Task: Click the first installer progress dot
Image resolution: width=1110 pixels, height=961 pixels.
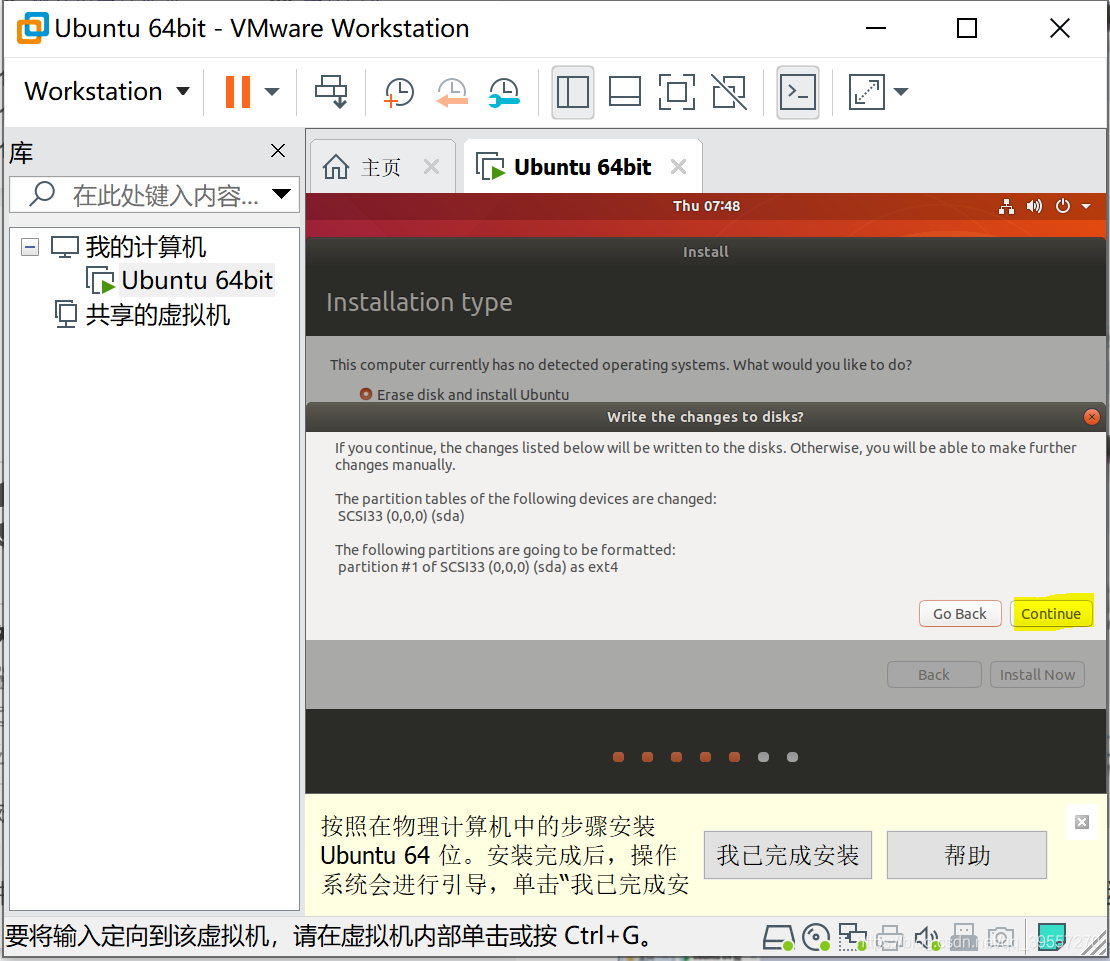Action: click(x=618, y=756)
